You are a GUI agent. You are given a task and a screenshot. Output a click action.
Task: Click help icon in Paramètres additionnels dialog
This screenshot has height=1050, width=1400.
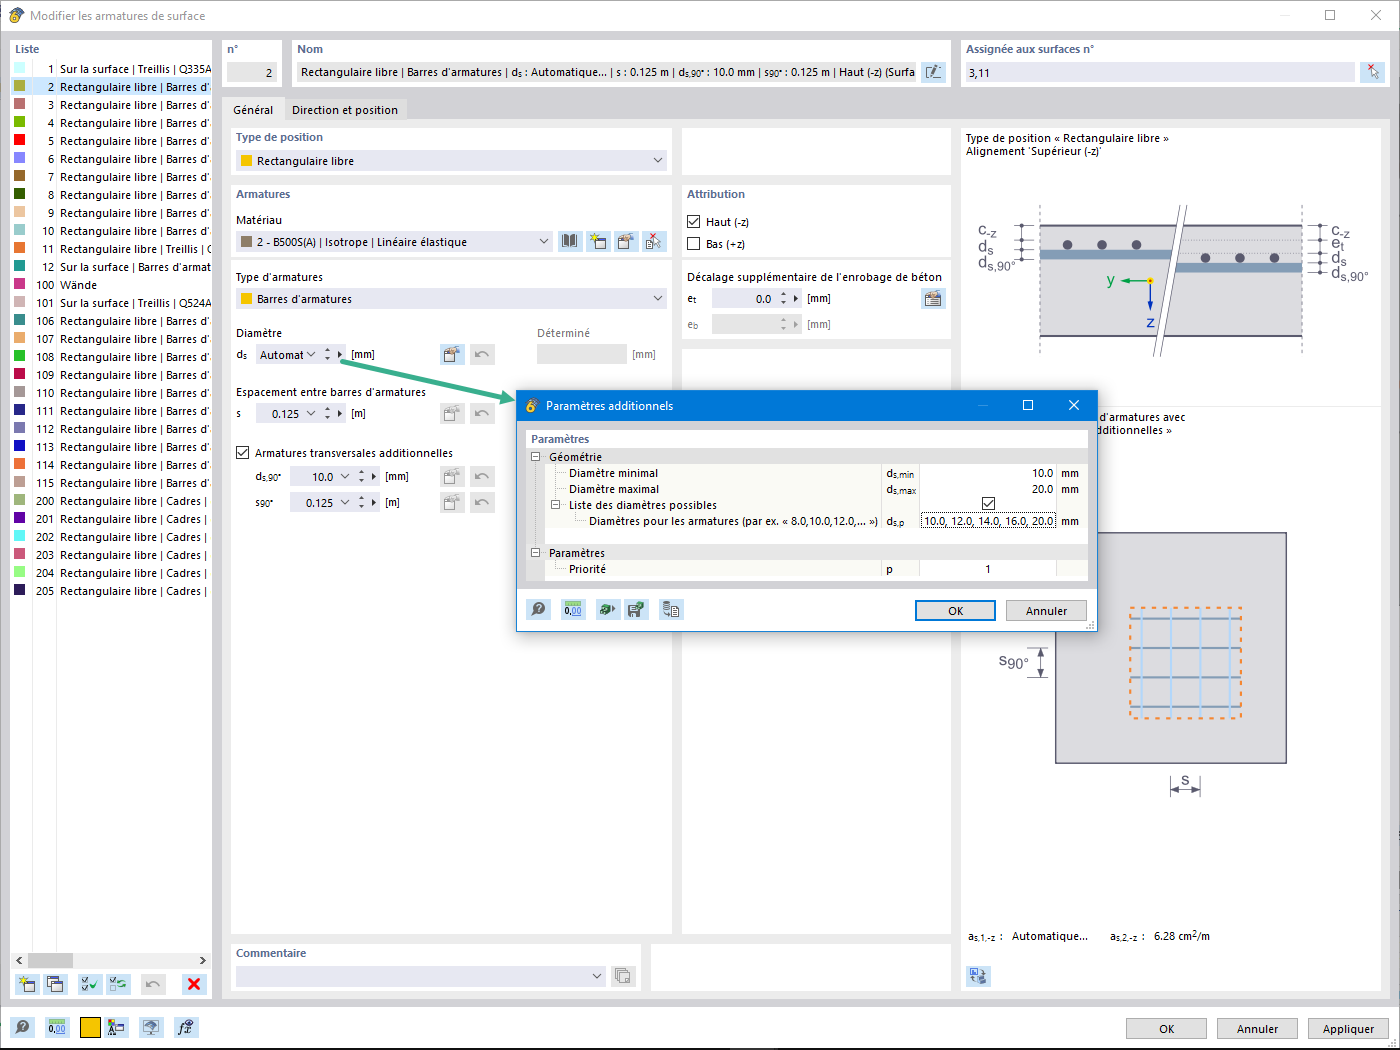538,609
